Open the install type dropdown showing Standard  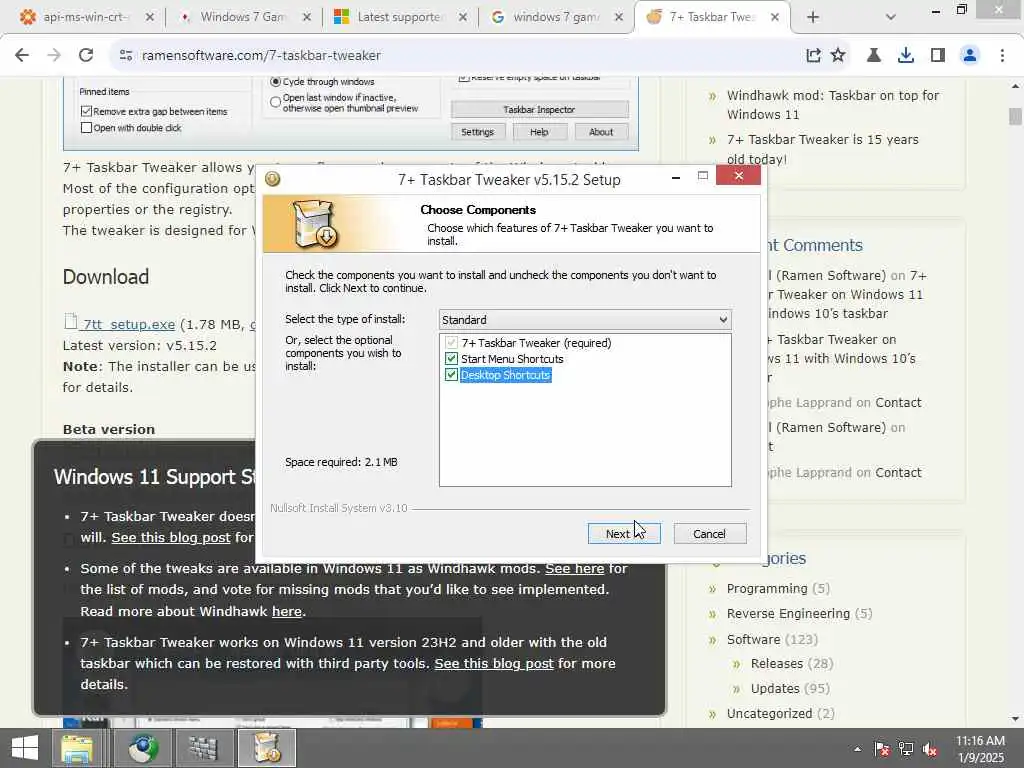[585, 319]
